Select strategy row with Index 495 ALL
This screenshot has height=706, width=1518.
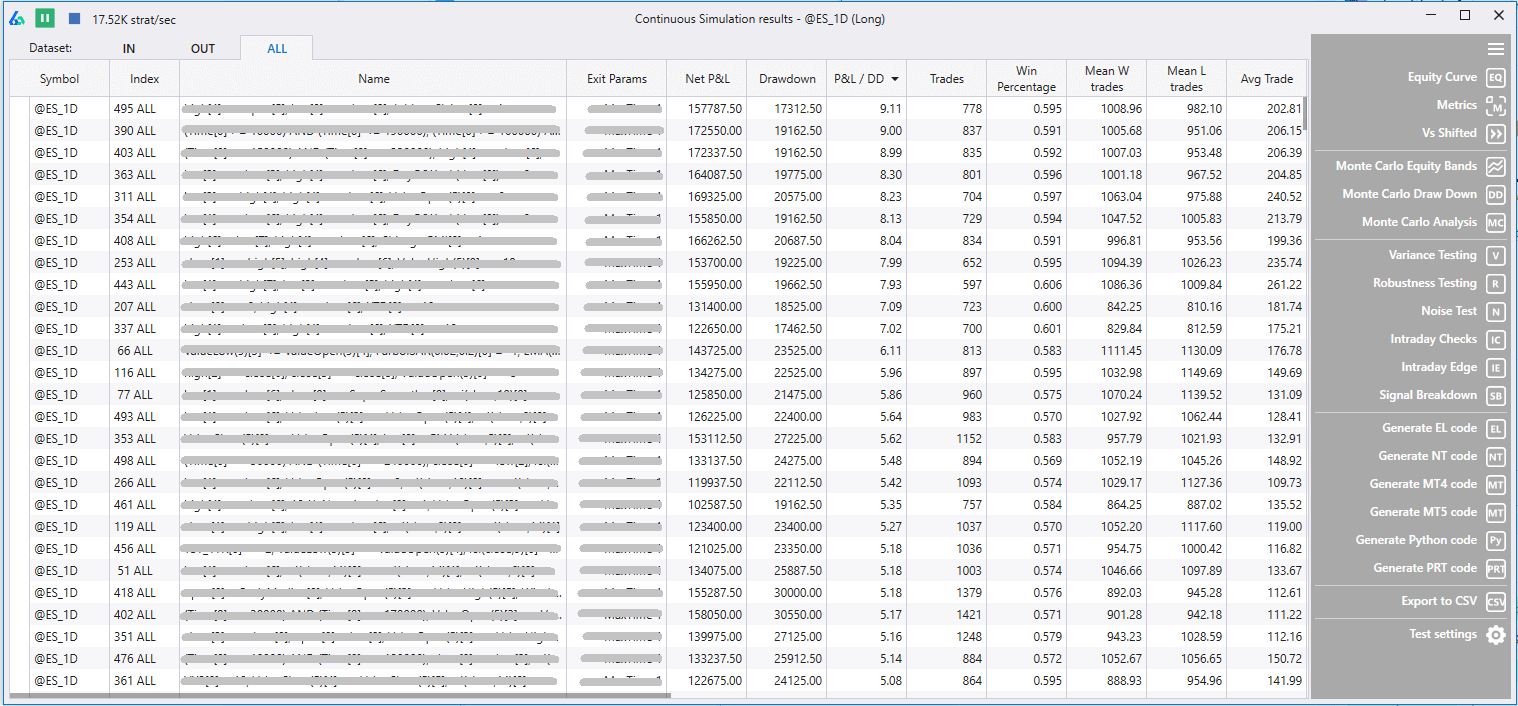point(135,109)
